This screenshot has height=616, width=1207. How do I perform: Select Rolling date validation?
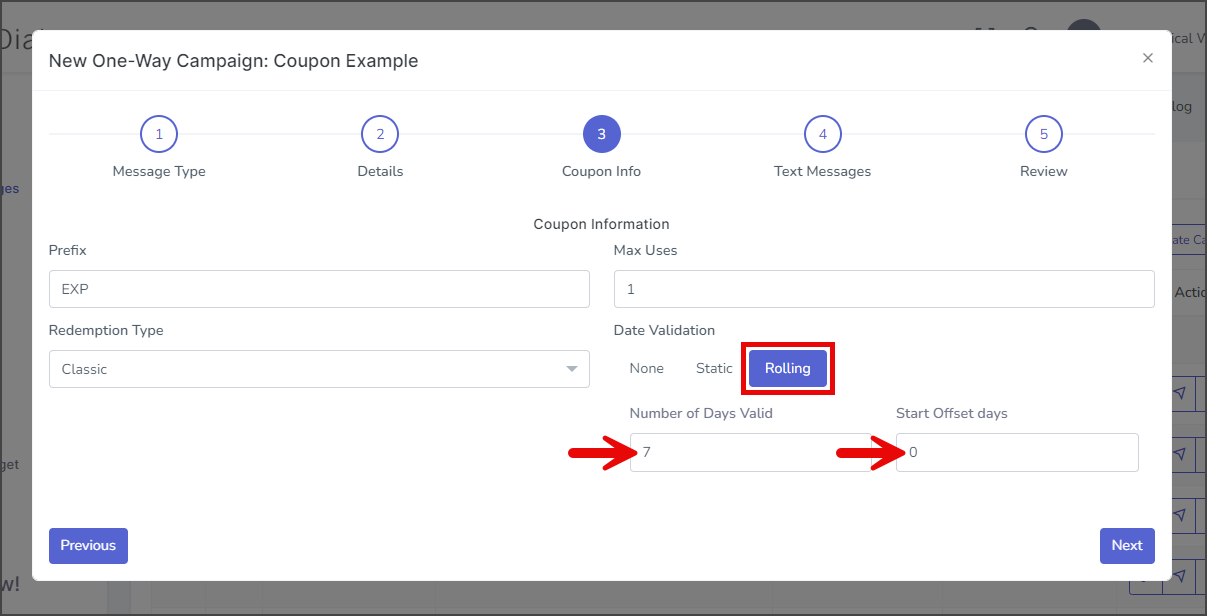click(788, 368)
